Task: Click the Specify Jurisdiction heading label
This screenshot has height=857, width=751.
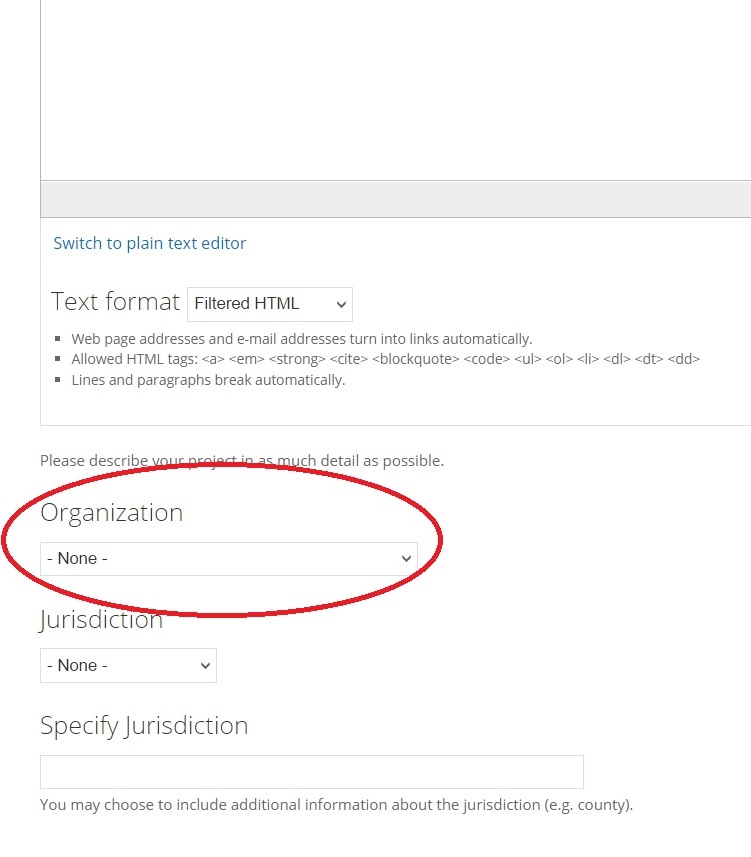Action: click(x=144, y=726)
